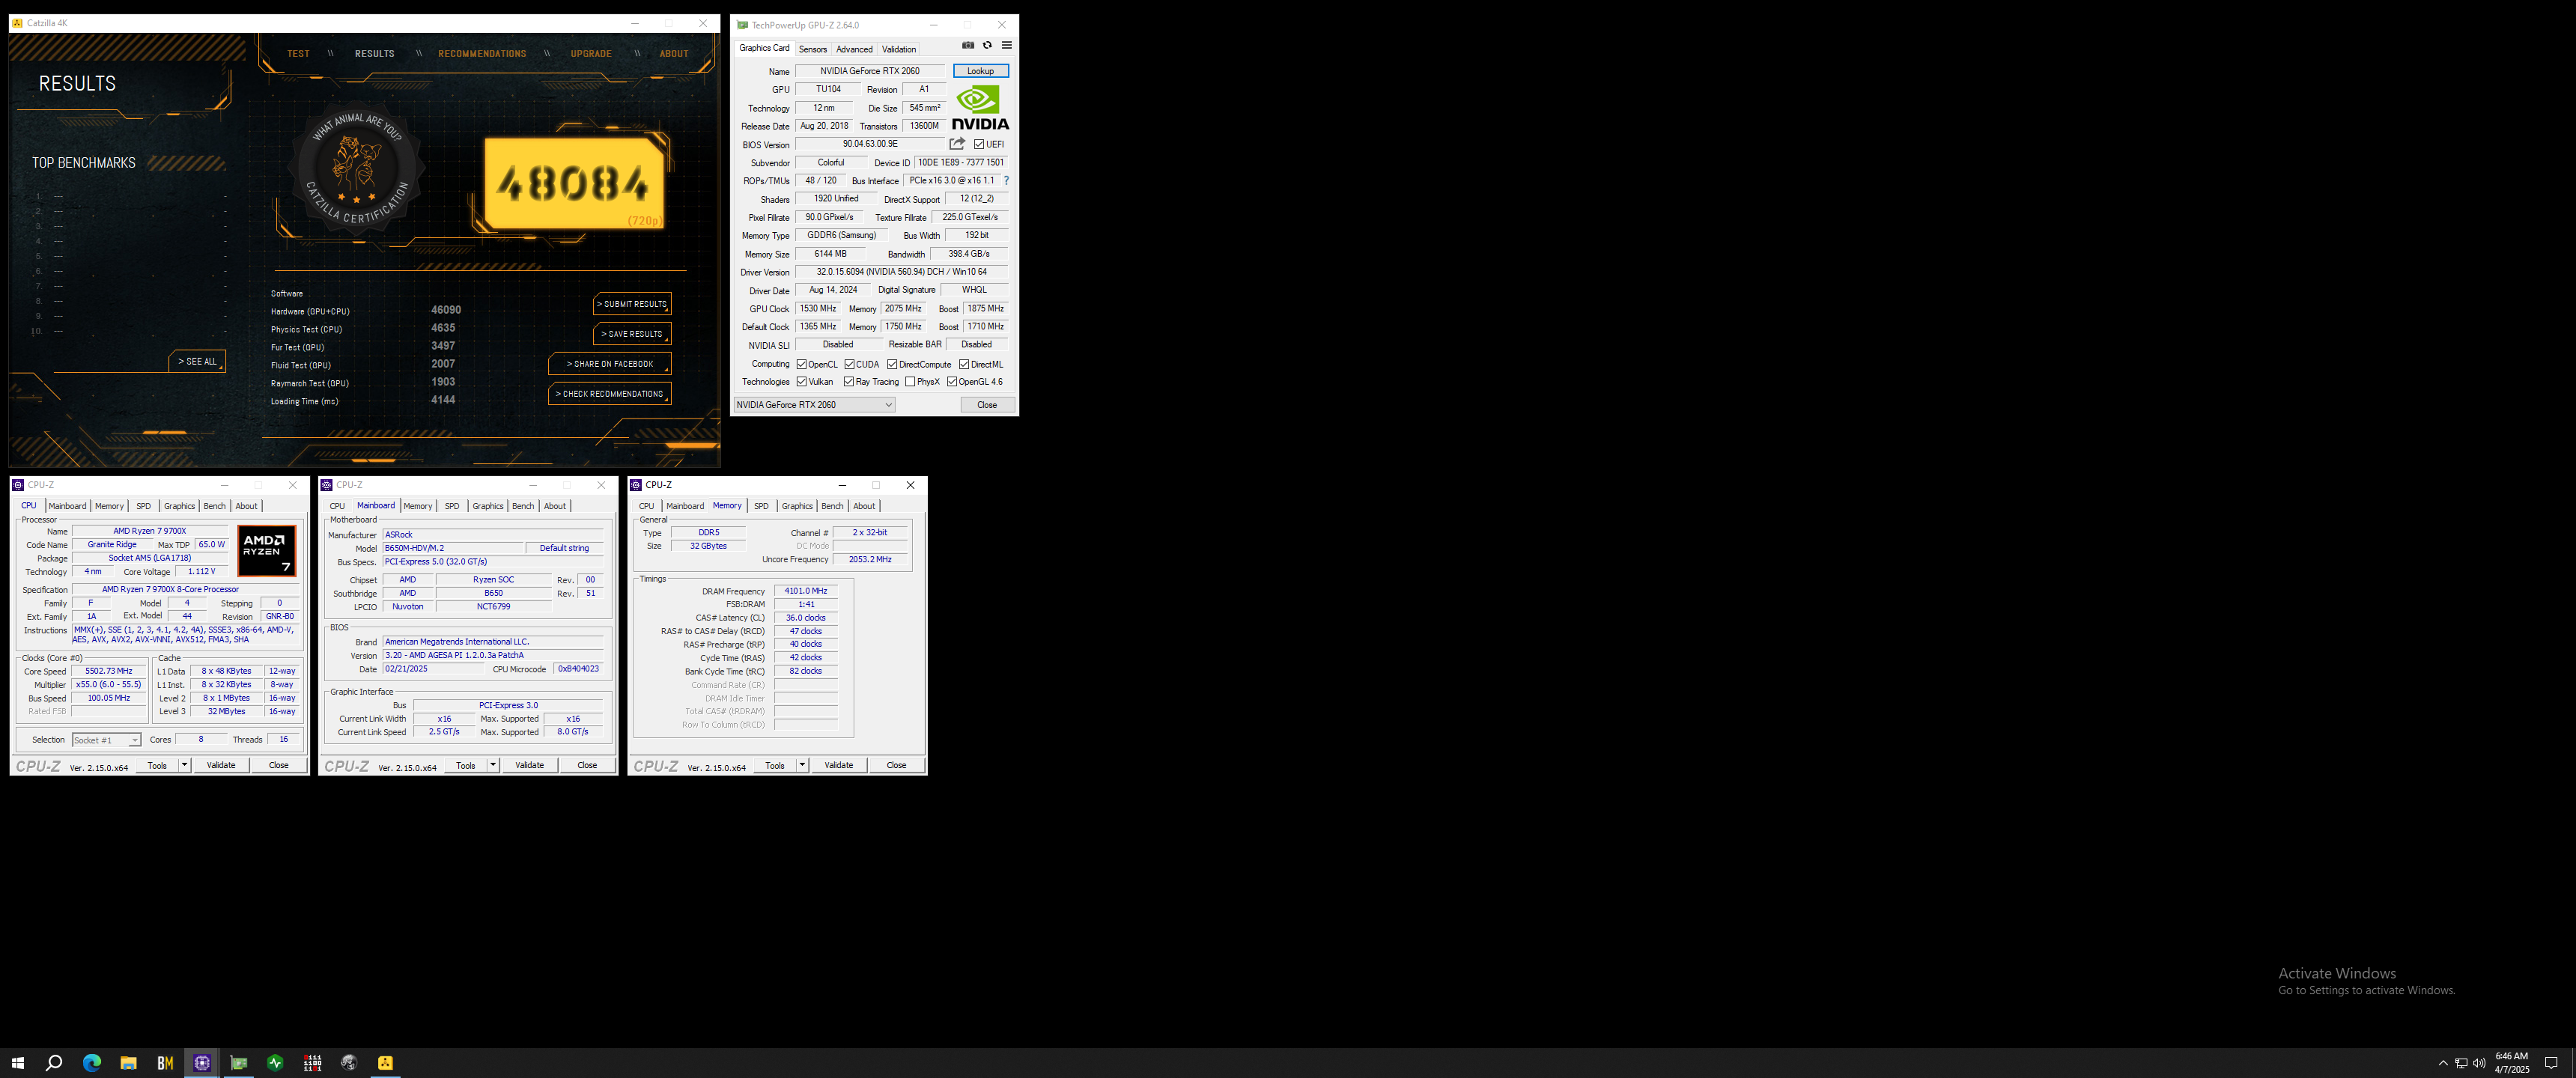2576x1078 pixels.
Task: Expand Tools arrow in CPU-Z Processor window
Action: pyautogui.click(x=184, y=765)
